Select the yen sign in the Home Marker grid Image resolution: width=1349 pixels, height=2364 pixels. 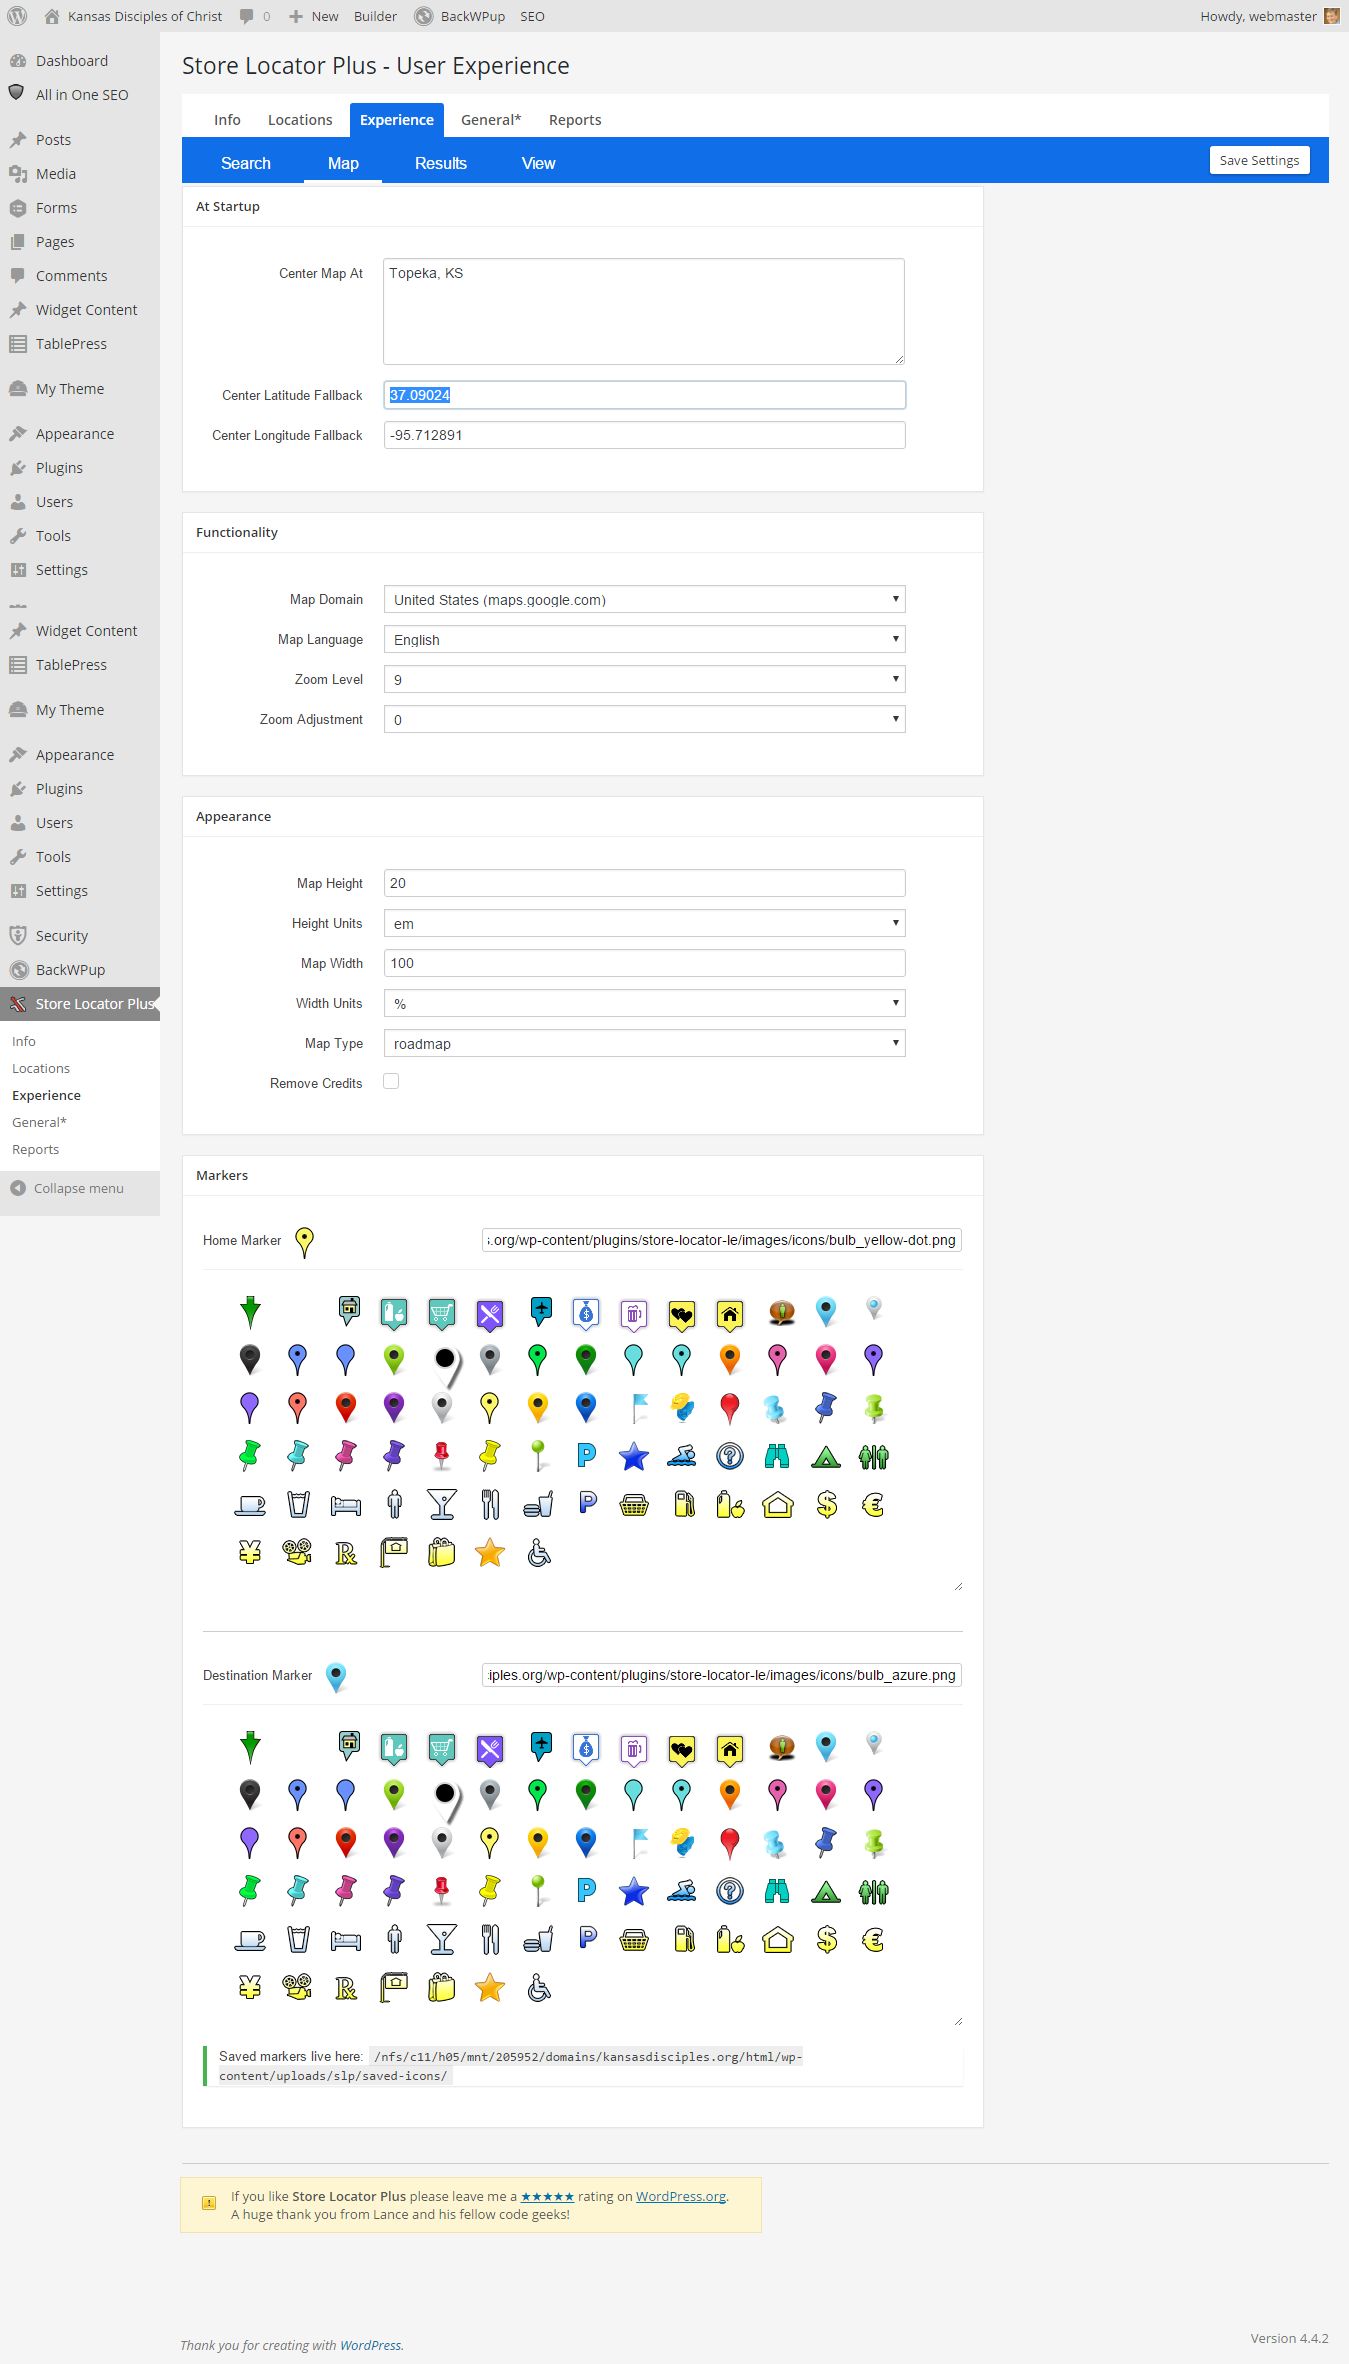(250, 1552)
